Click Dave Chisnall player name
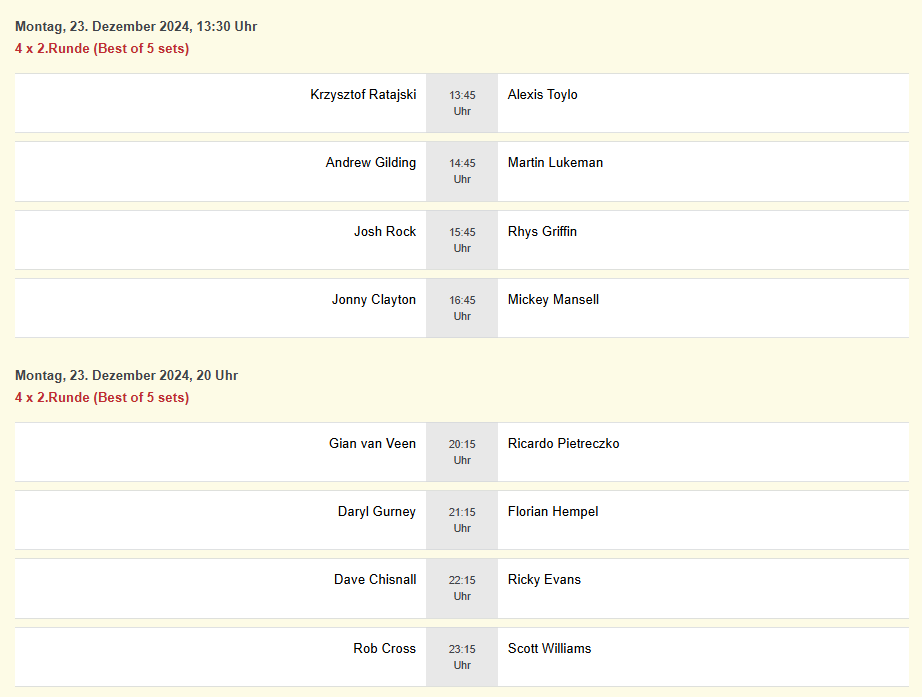Image resolution: width=922 pixels, height=697 pixels. 375,580
